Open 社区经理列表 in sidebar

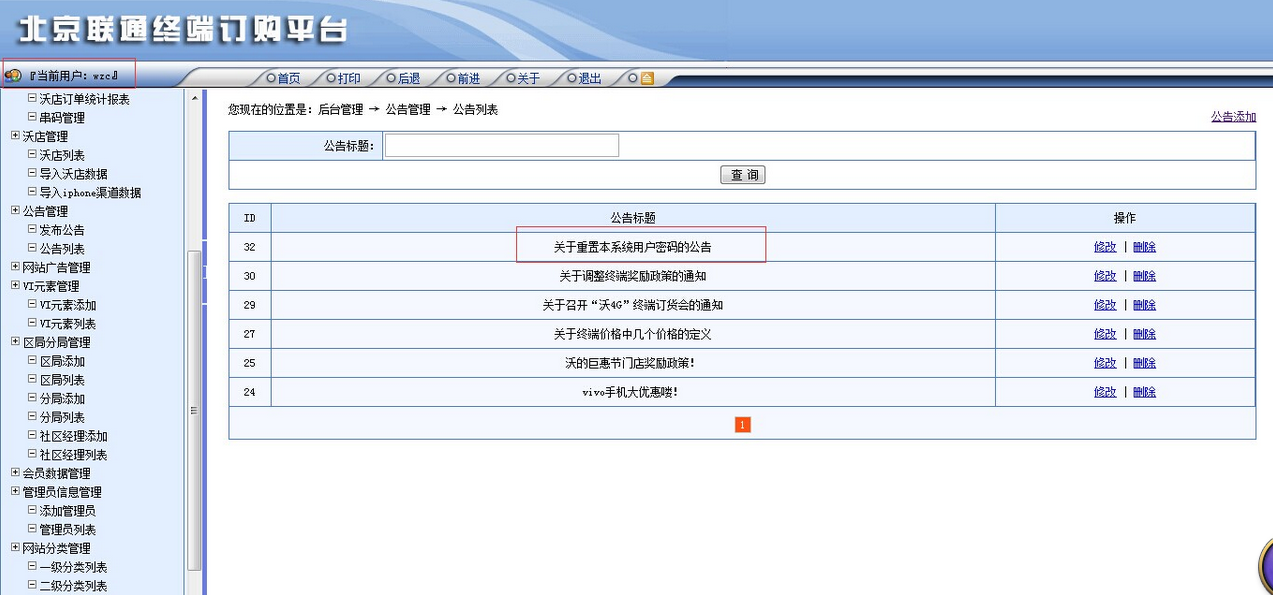[x=73, y=455]
